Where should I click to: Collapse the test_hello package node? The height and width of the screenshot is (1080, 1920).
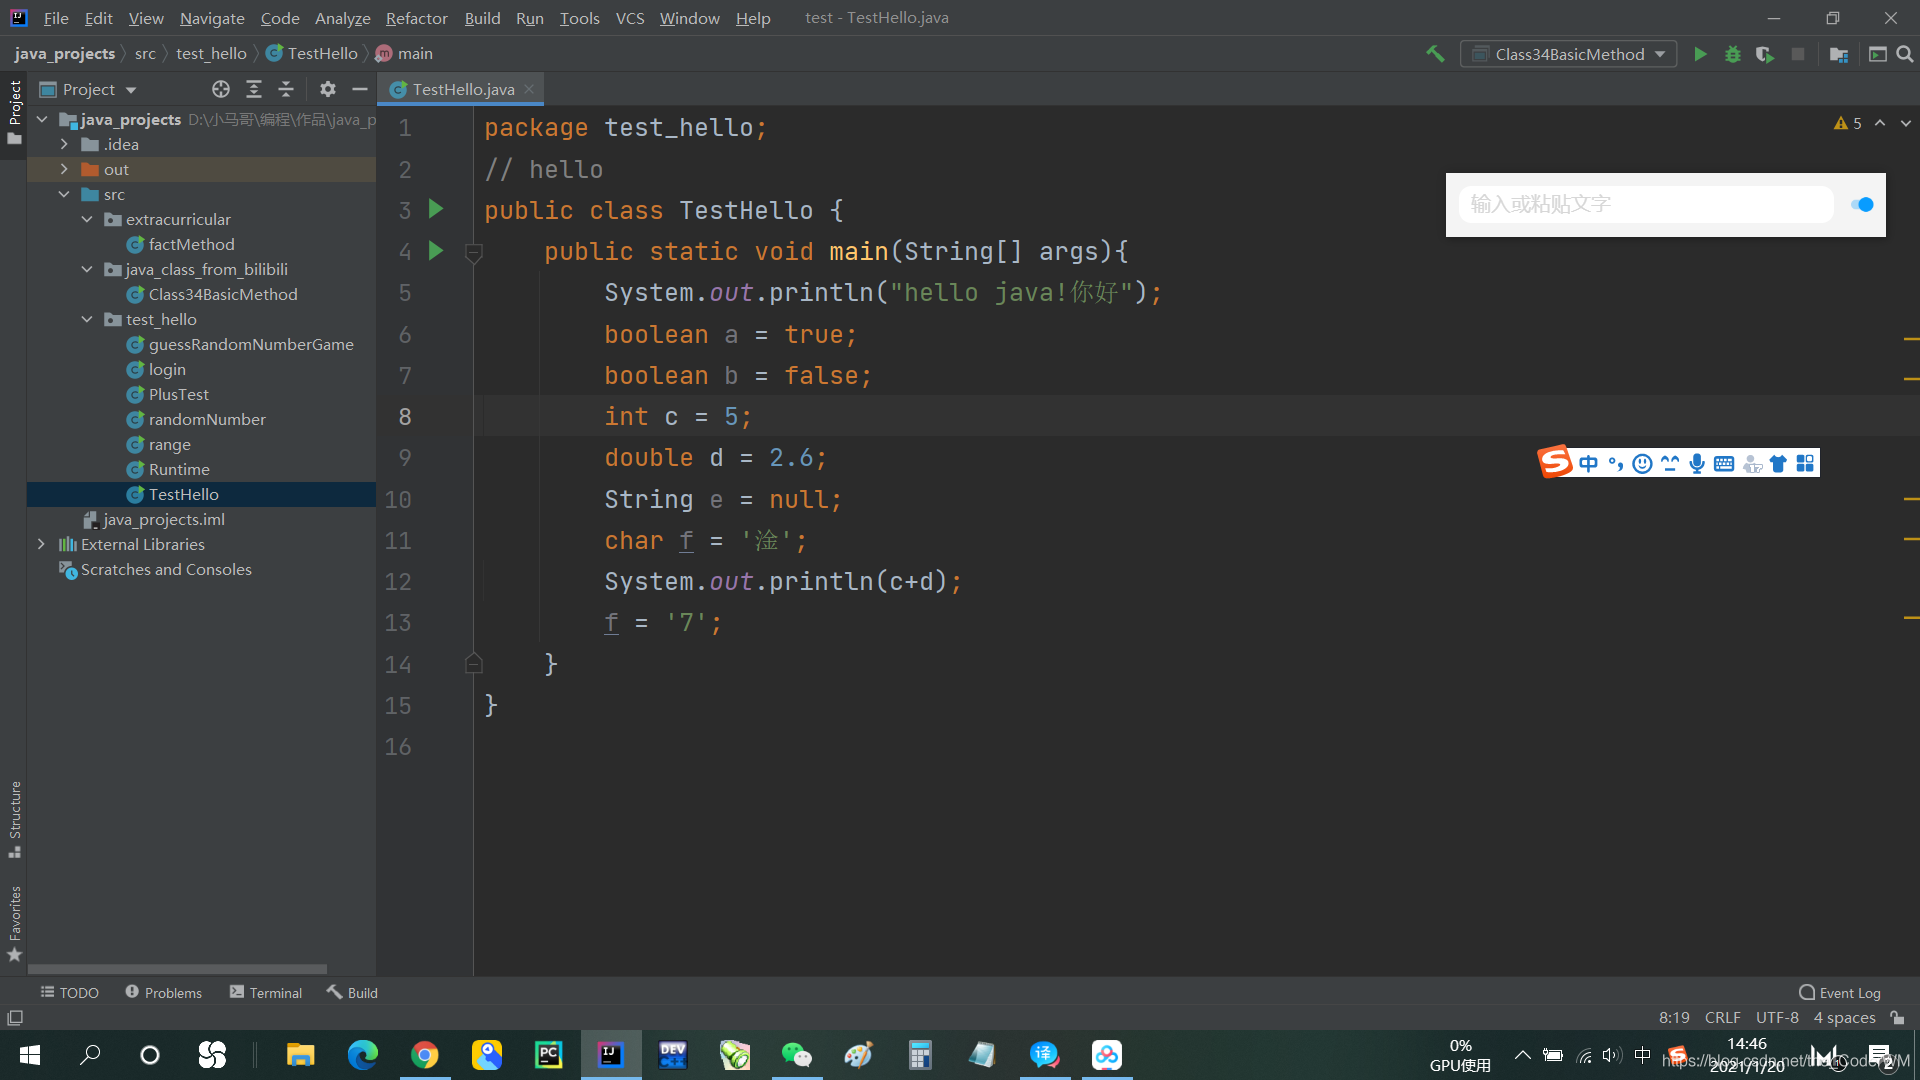click(x=87, y=319)
